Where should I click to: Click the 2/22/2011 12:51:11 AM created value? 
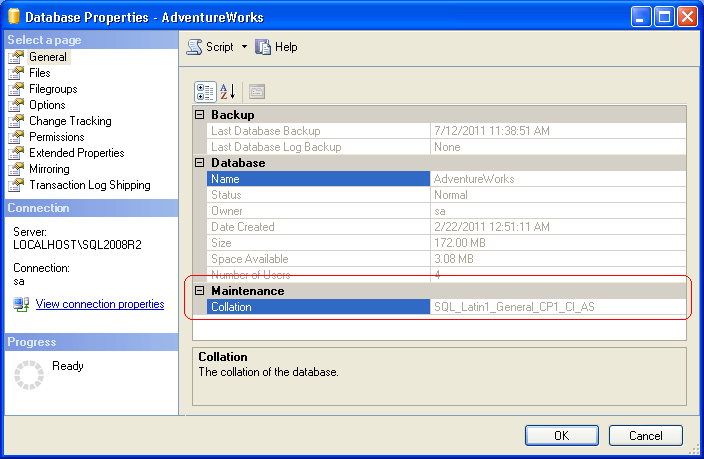[492, 227]
